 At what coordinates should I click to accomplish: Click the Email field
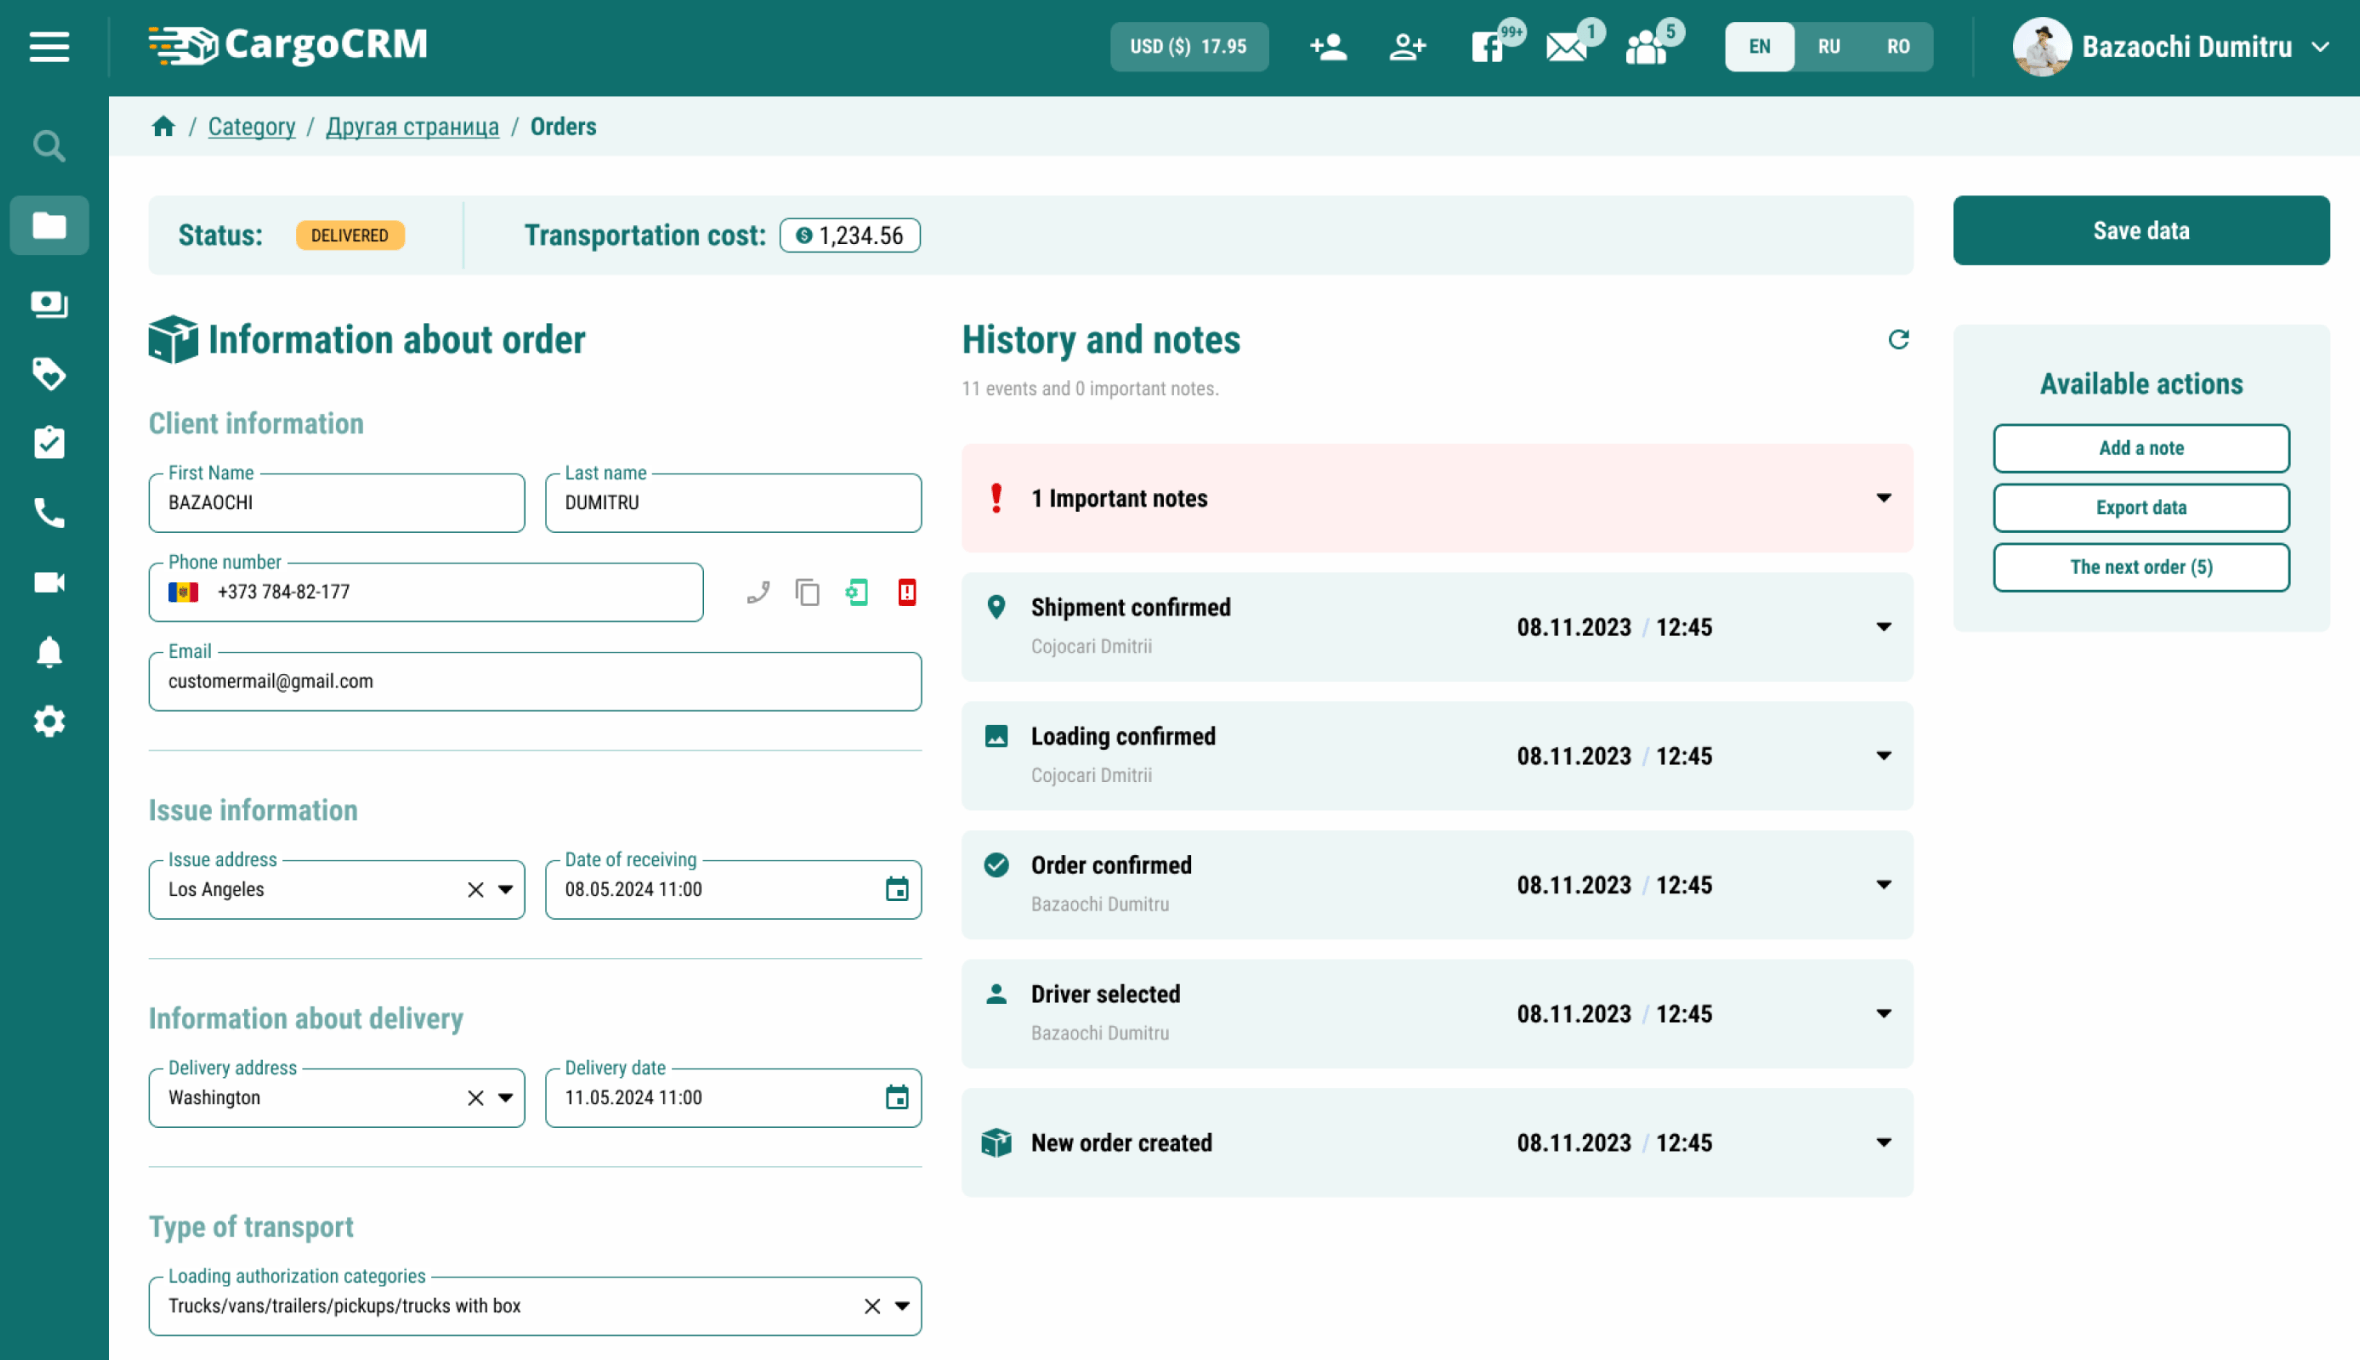pos(535,681)
